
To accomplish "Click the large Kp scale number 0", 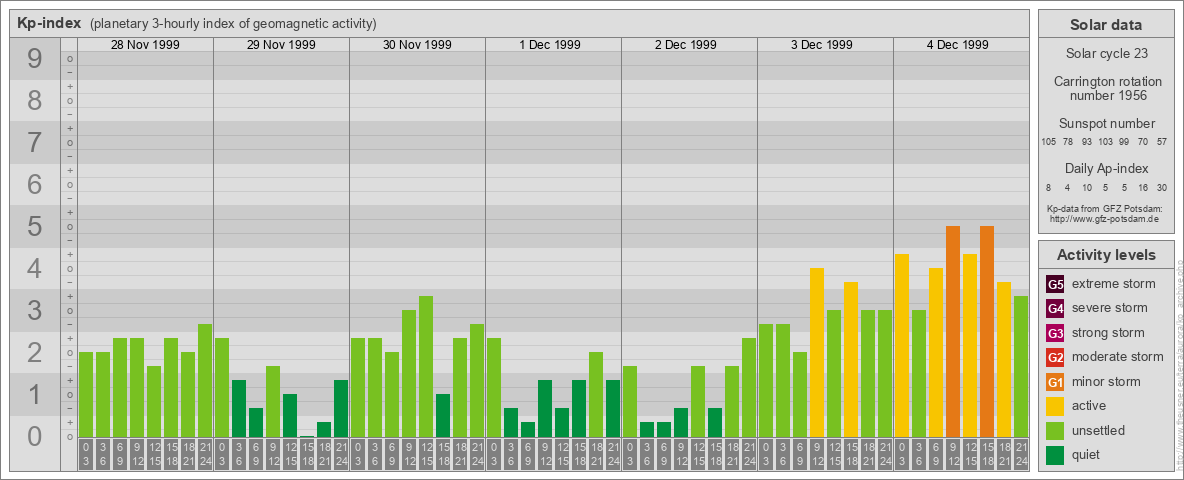I will click(35, 436).
